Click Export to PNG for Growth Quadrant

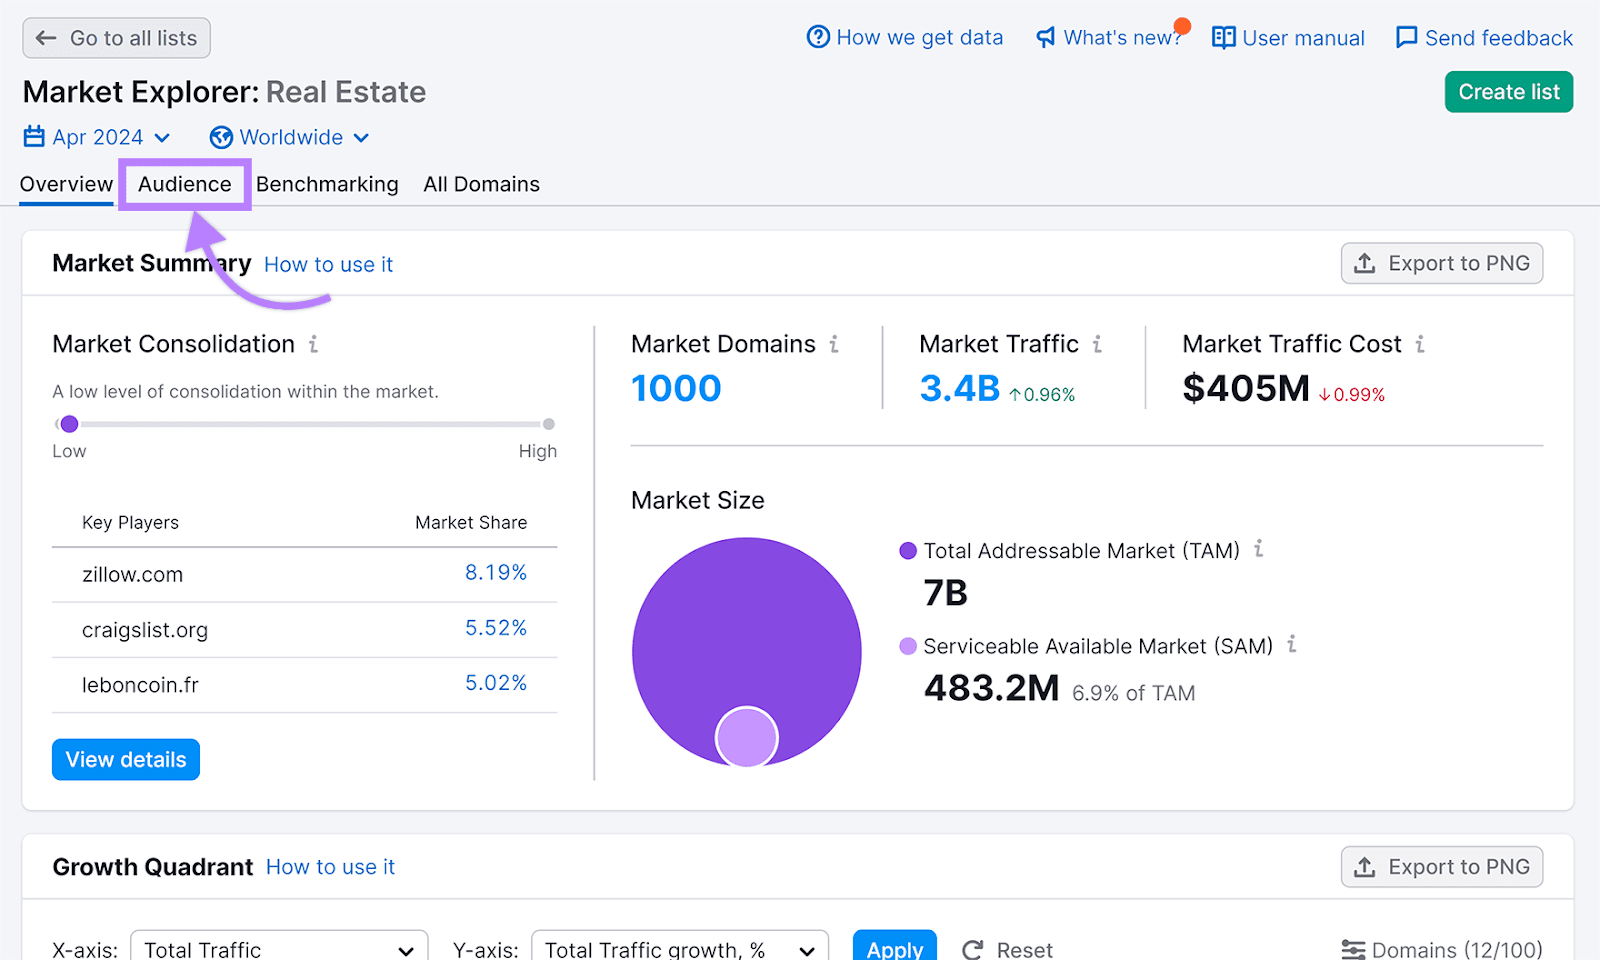[1441, 866]
